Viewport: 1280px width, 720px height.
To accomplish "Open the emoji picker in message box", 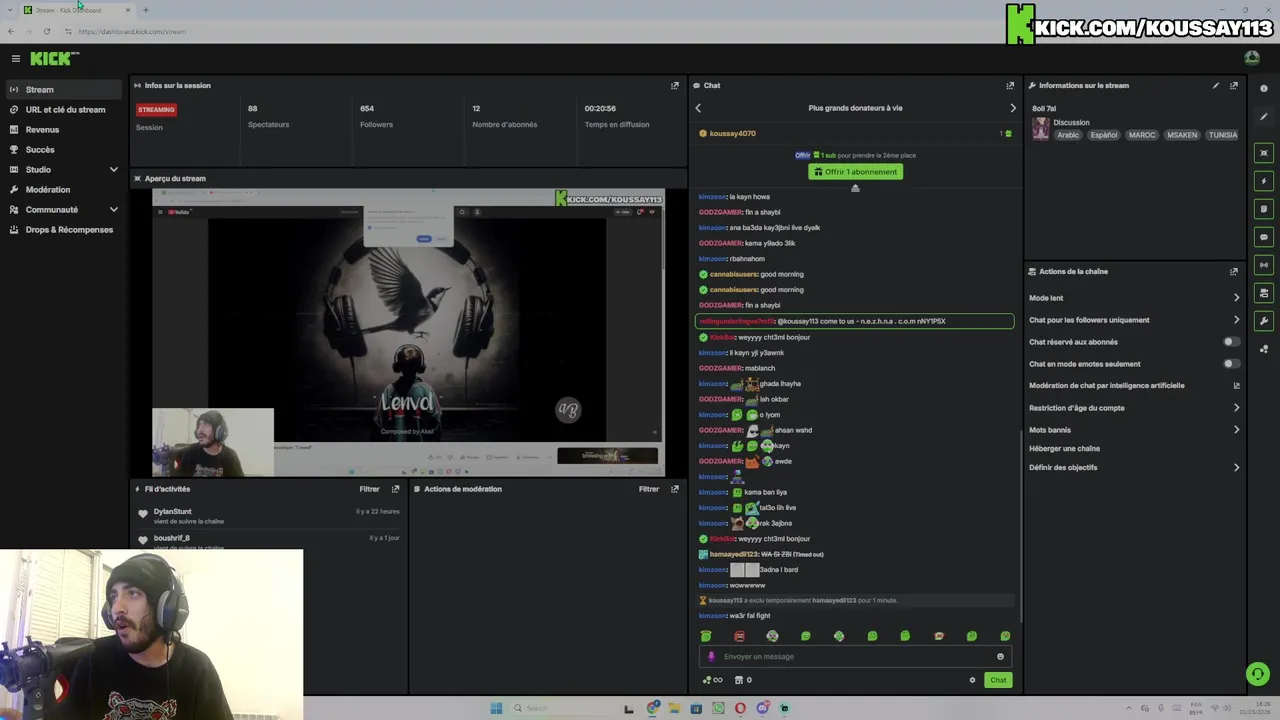I will click(x=1000, y=657).
